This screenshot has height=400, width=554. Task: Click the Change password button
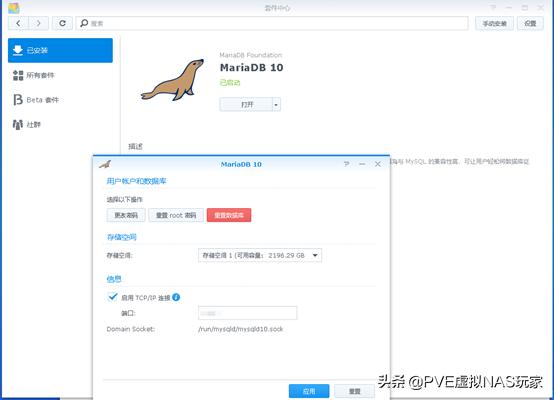tap(126, 215)
